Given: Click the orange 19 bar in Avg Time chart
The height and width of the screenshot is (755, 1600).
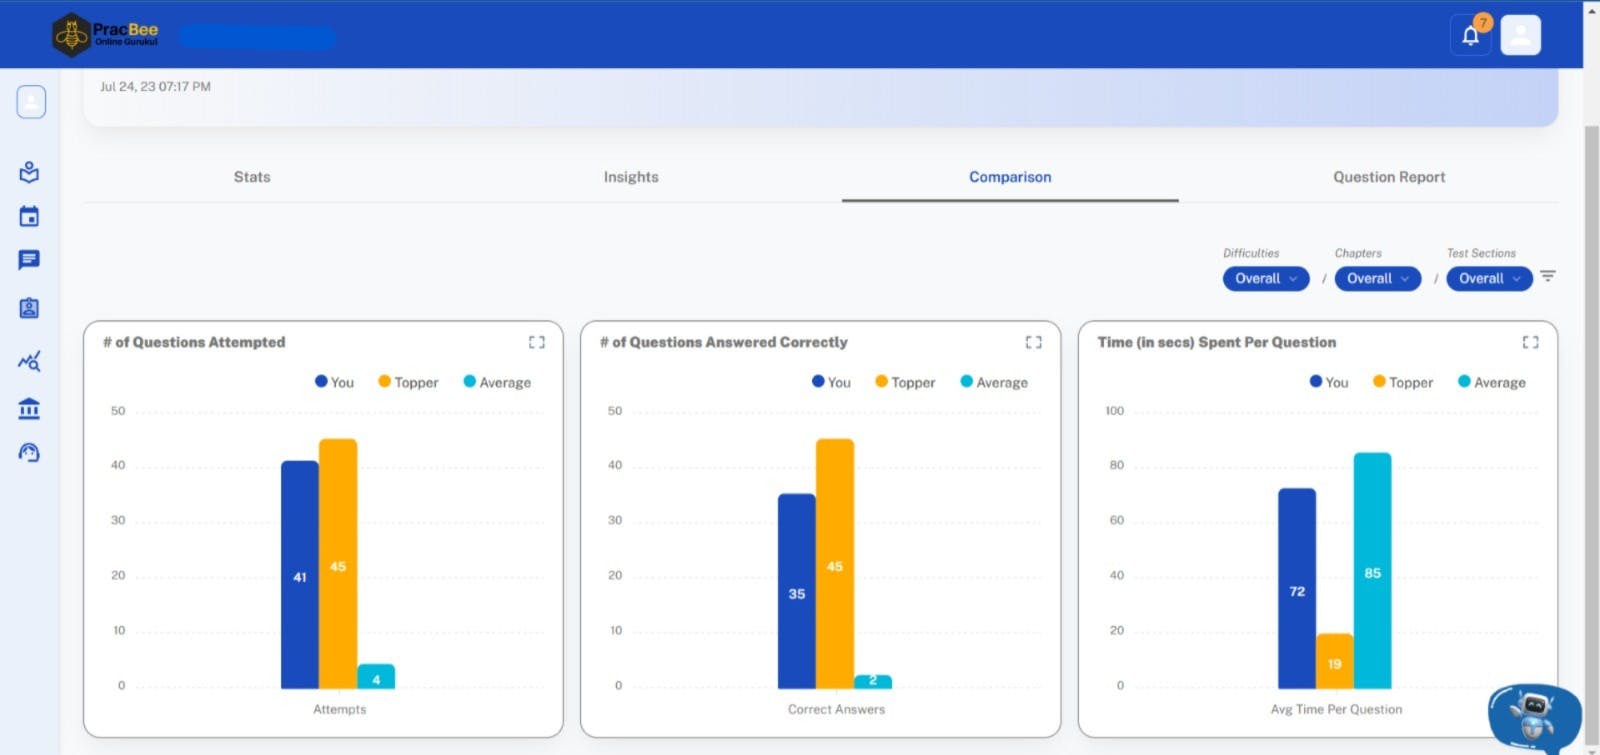Looking at the screenshot, I should [1335, 661].
